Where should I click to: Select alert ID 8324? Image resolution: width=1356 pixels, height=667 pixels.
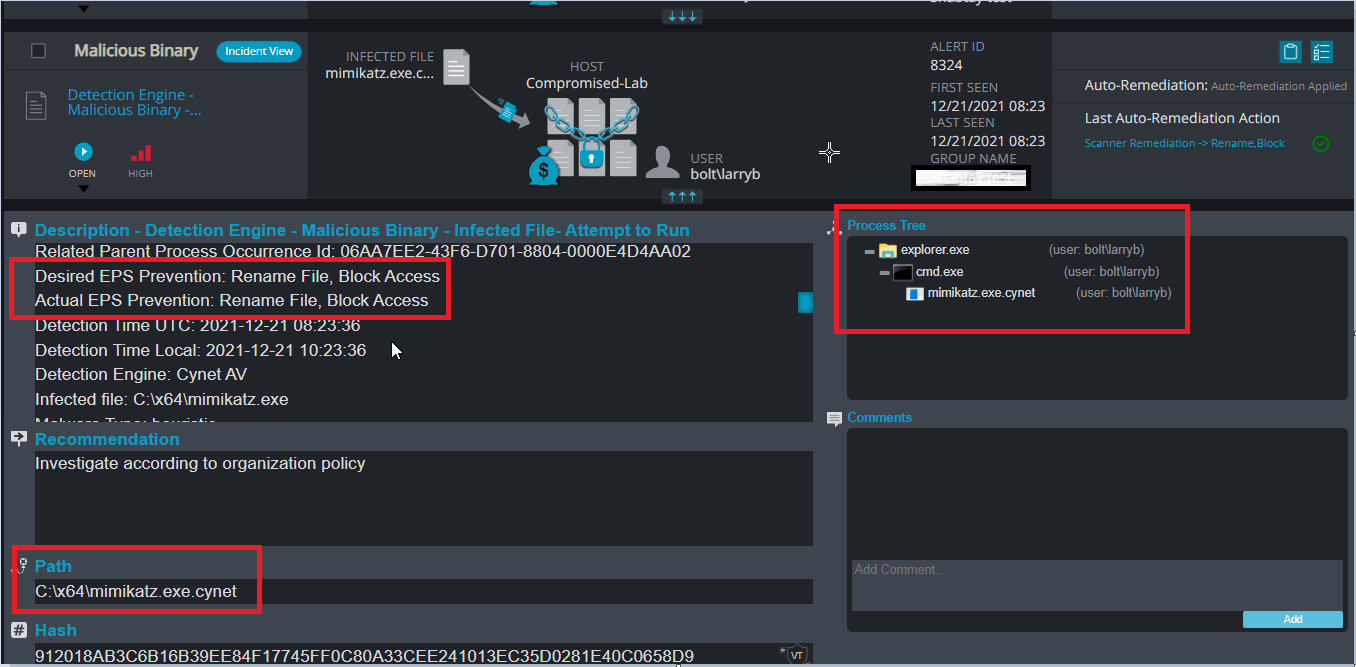point(946,65)
